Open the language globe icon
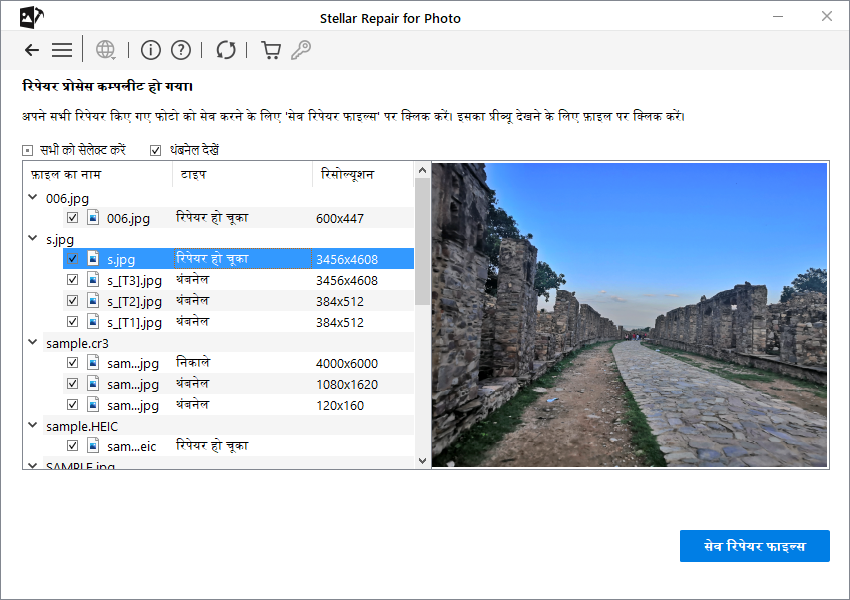Screen dimensions: 850x600 pyautogui.click(x=105, y=50)
